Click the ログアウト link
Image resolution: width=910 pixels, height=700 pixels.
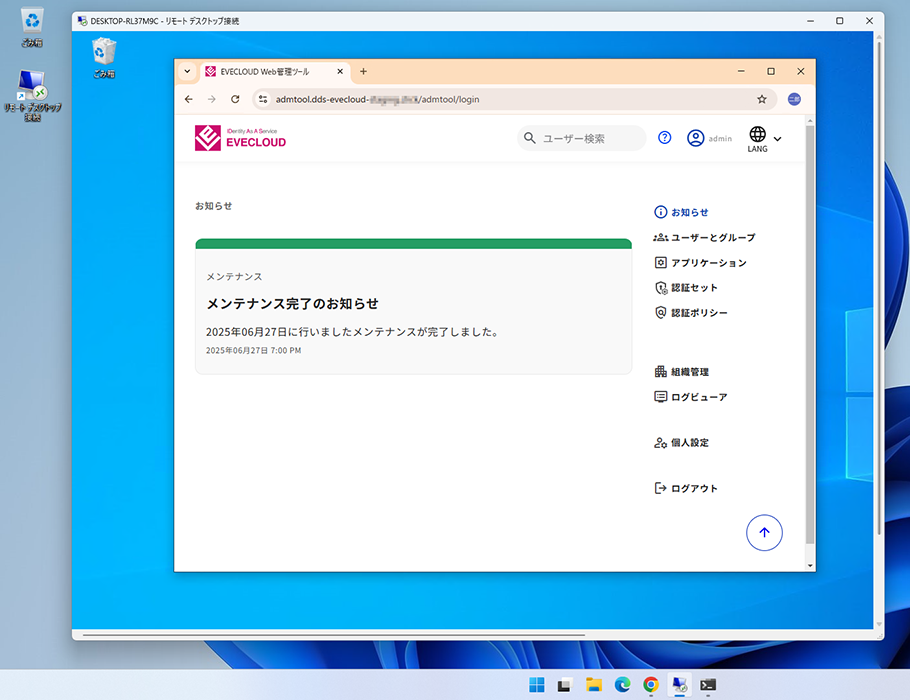[x=693, y=489]
